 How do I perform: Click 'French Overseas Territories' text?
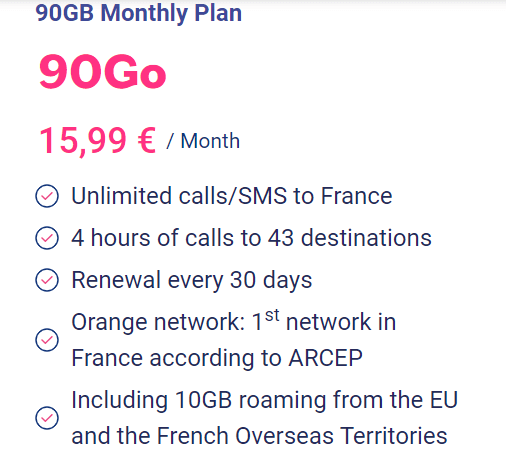click(302, 436)
